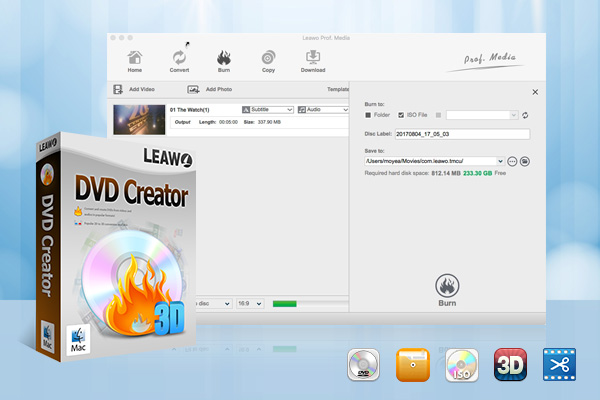The width and height of the screenshot is (600, 400).
Task: Open the Template tab
Action: [338, 89]
